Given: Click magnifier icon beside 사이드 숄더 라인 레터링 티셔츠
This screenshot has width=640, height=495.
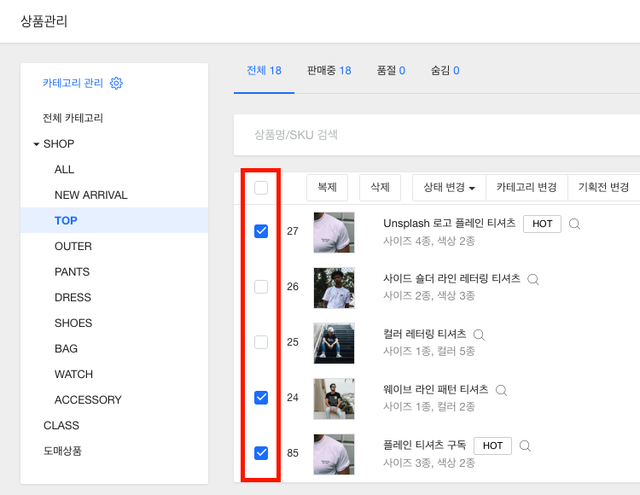Looking at the screenshot, I should (533, 280).
